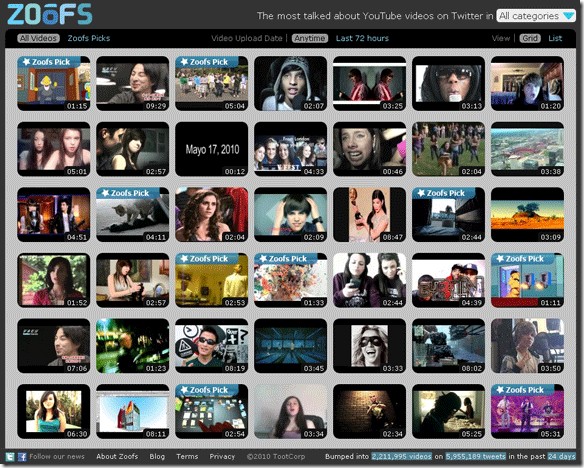Click the 2,211,995 videos count

click(x=402, y=456)
